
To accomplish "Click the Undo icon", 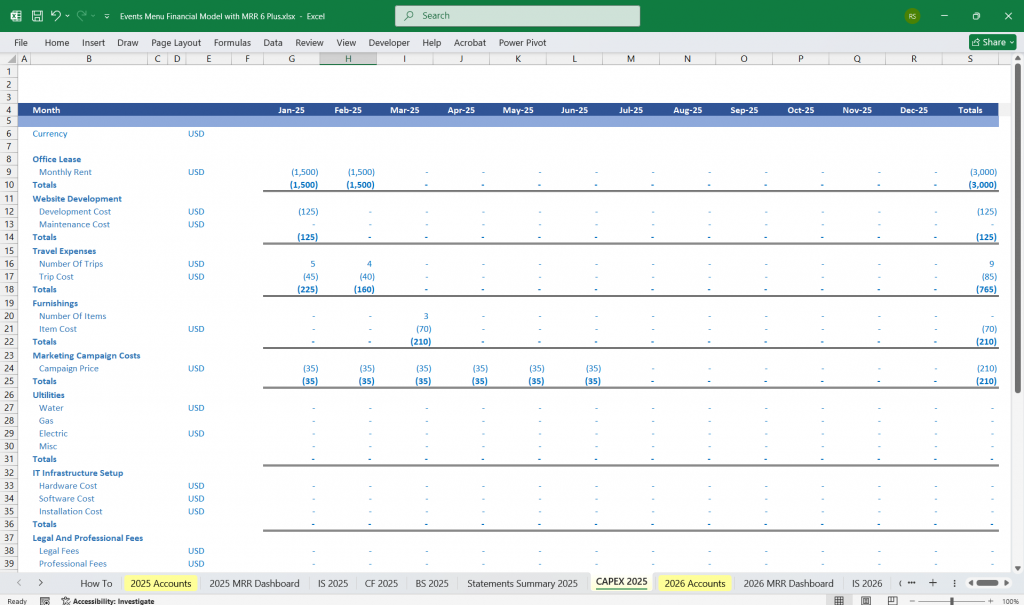I will tap(56, 16).
